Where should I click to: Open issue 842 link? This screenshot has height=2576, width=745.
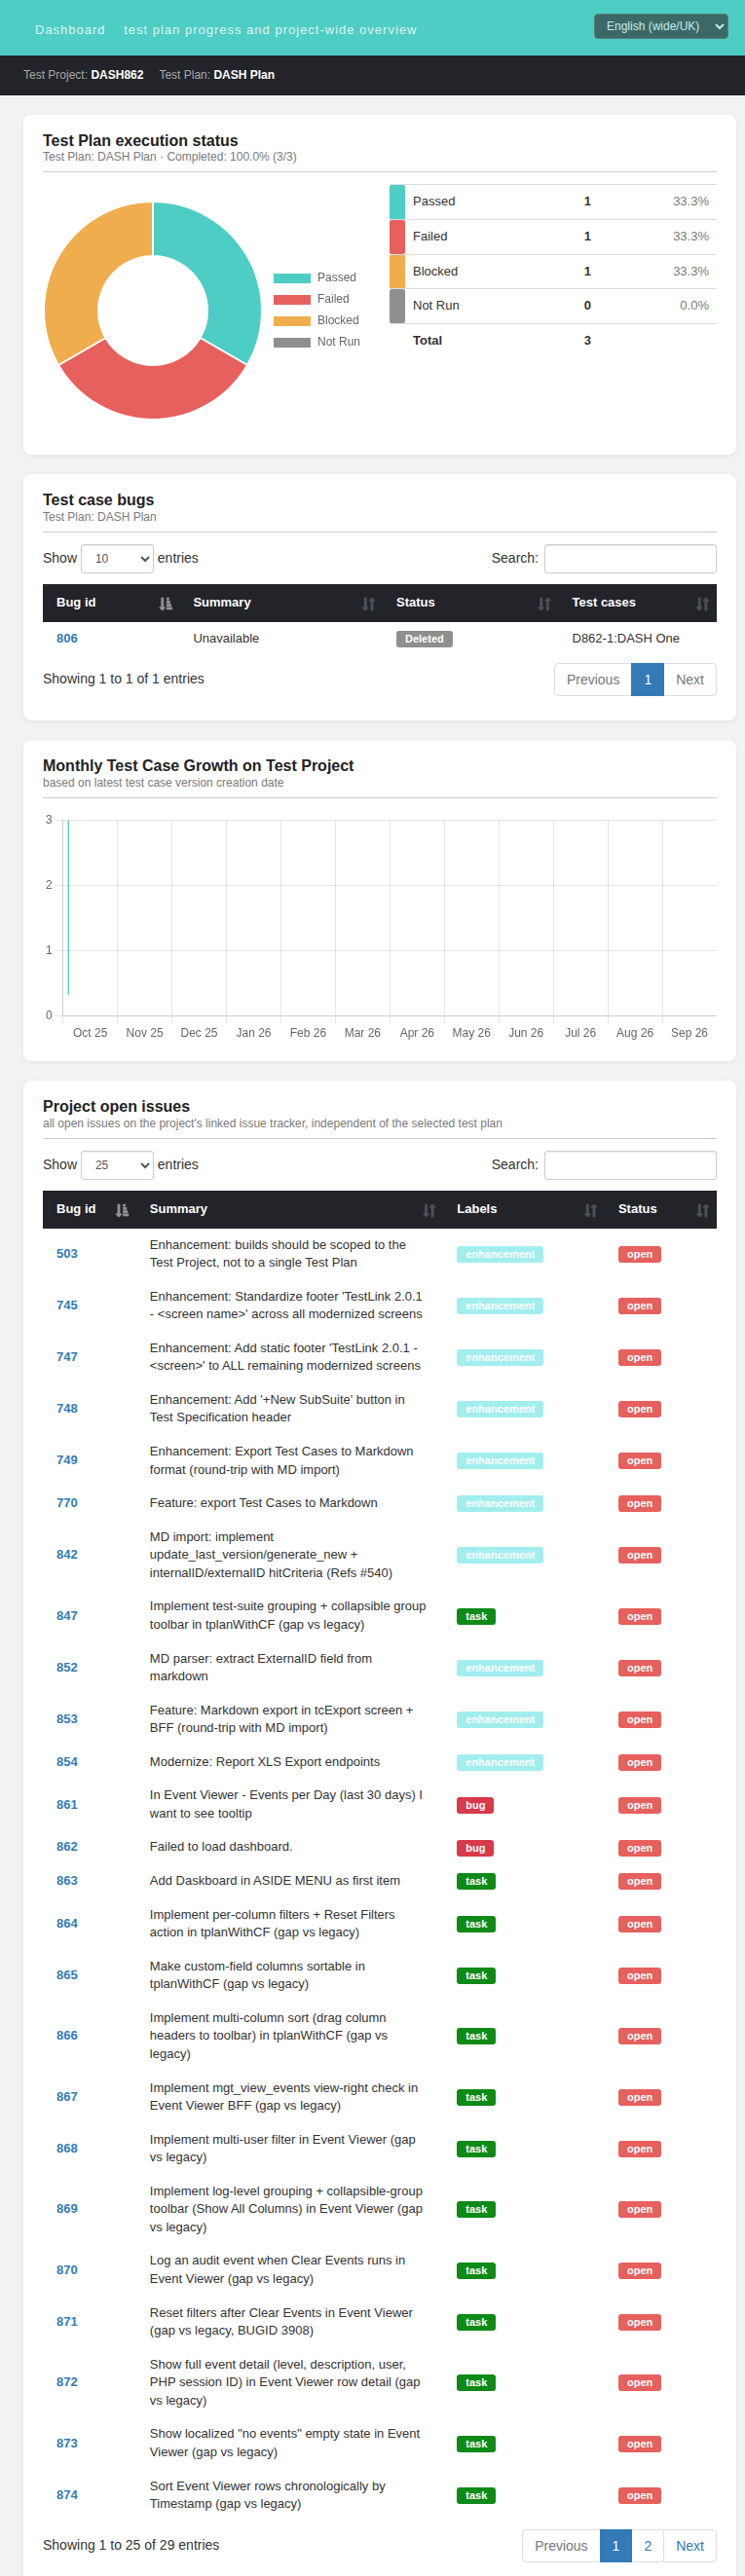point(67,1554)
